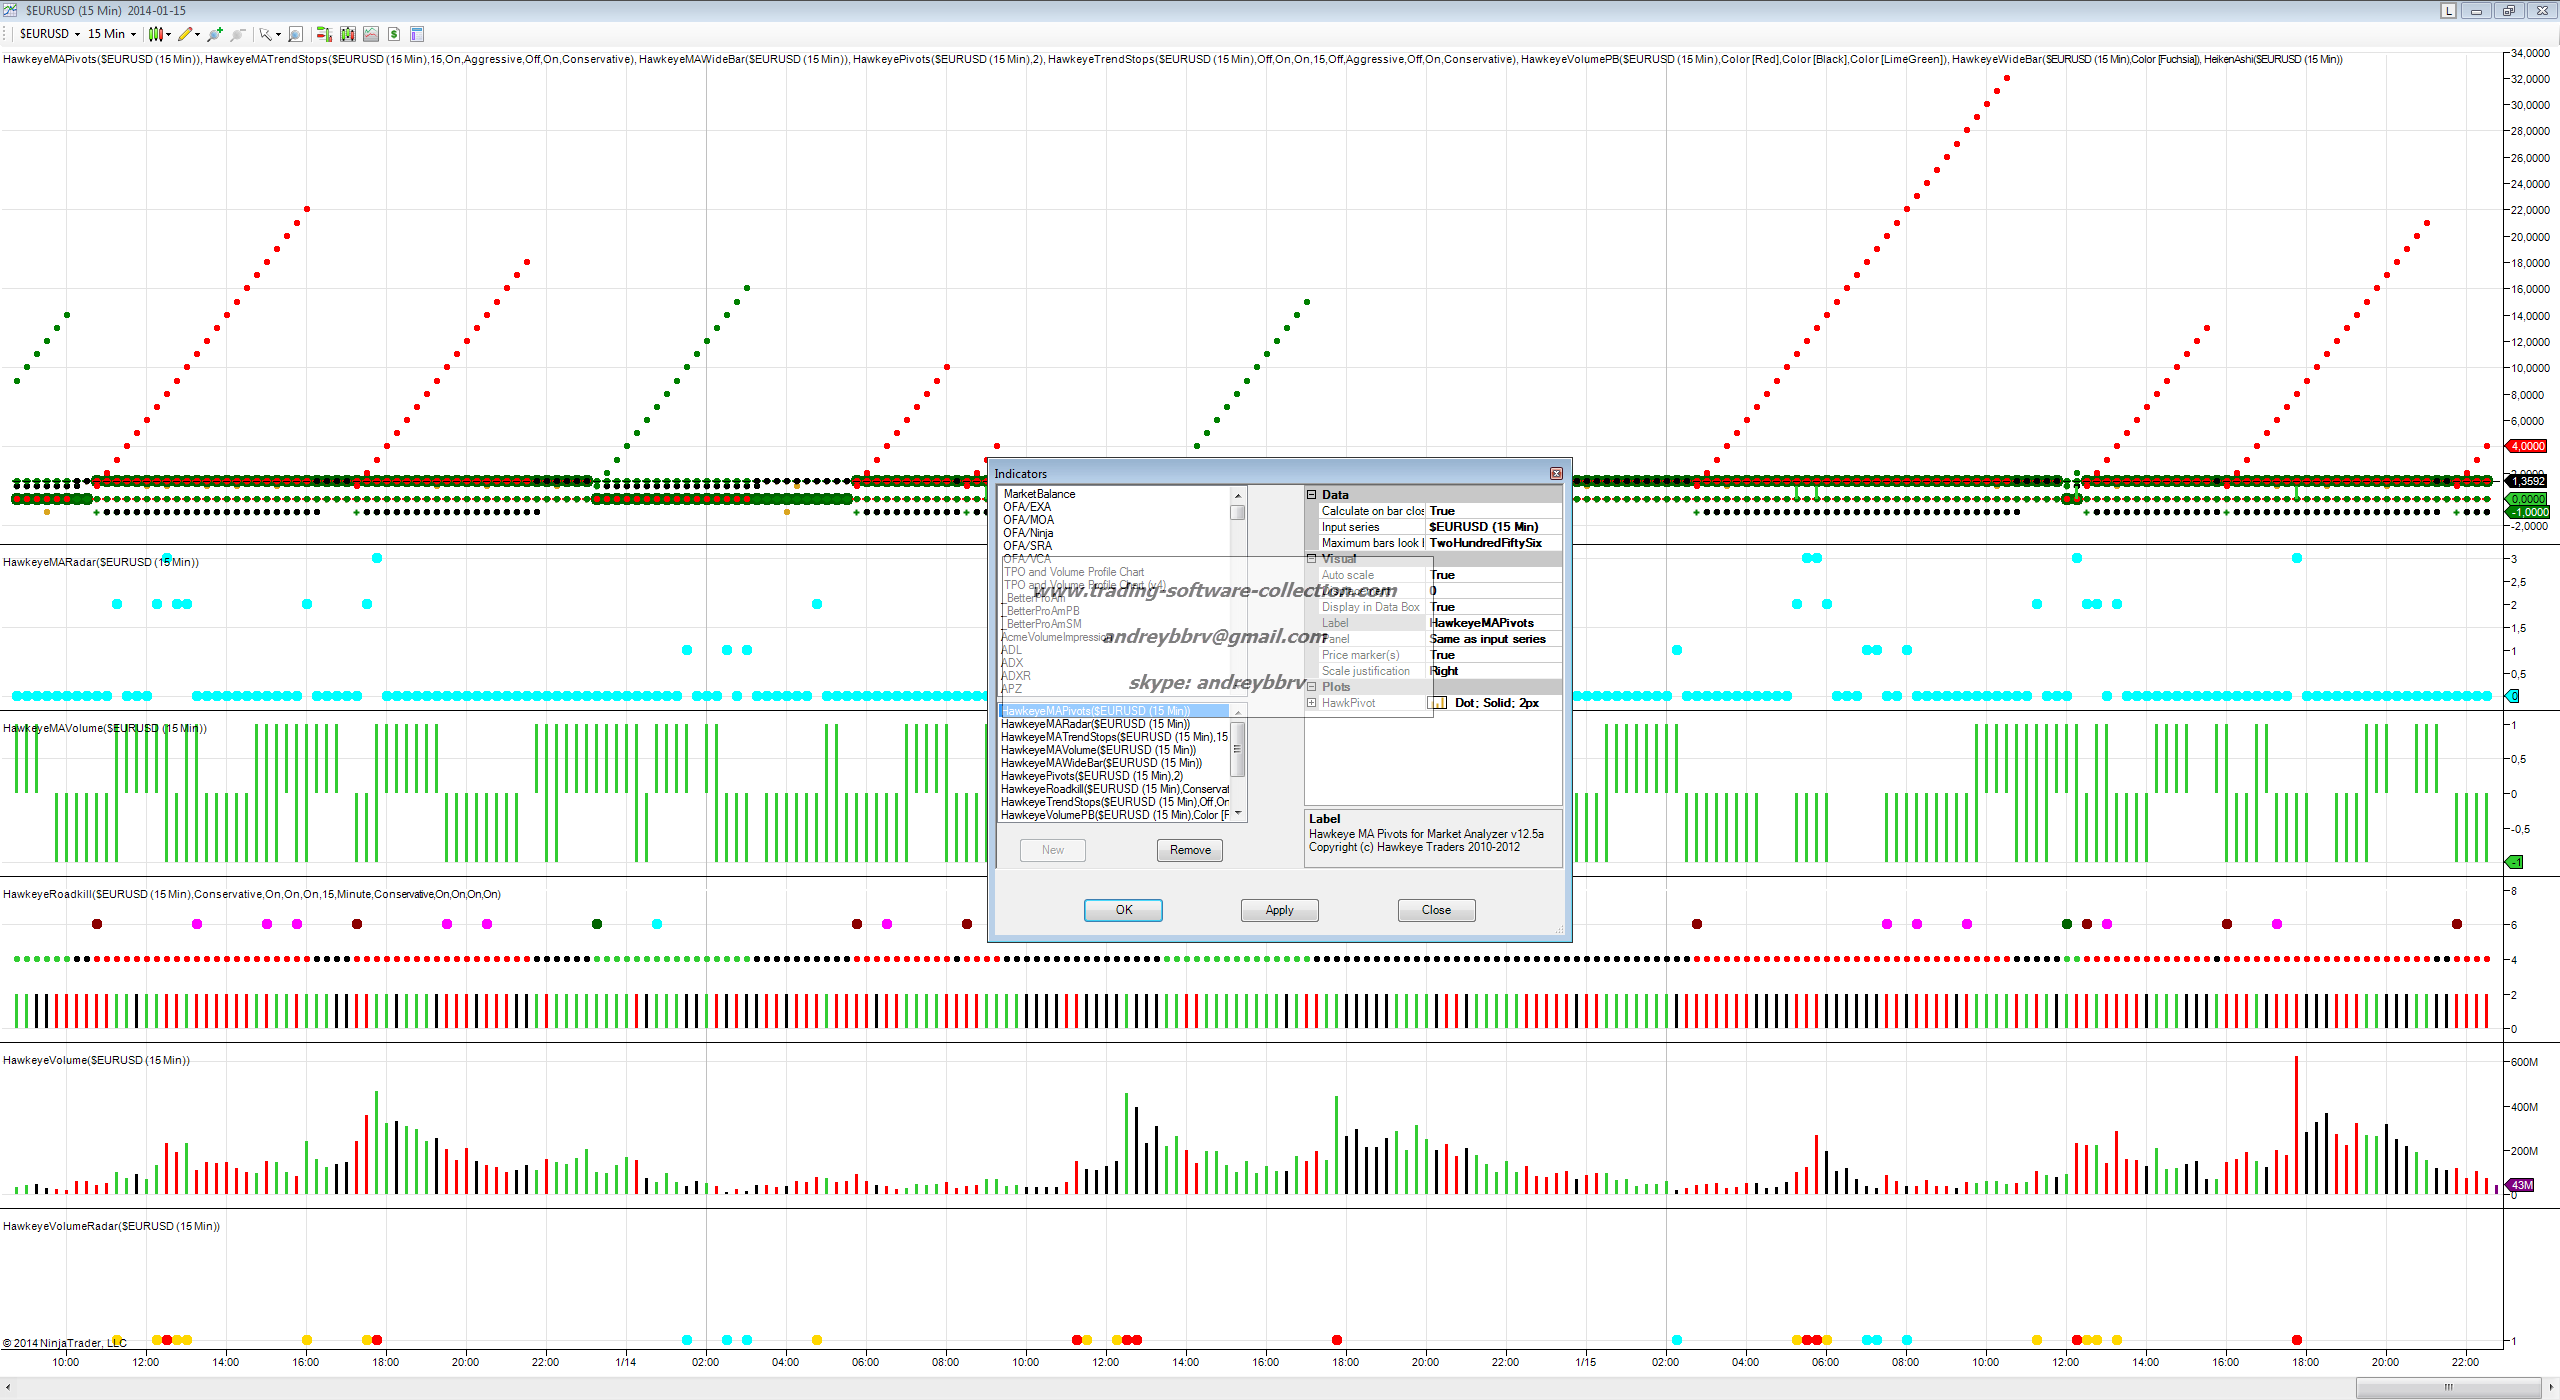Click the zoom in magnifier icon
This screenshot has width=2560, height=1400.
tap(214, 34)
